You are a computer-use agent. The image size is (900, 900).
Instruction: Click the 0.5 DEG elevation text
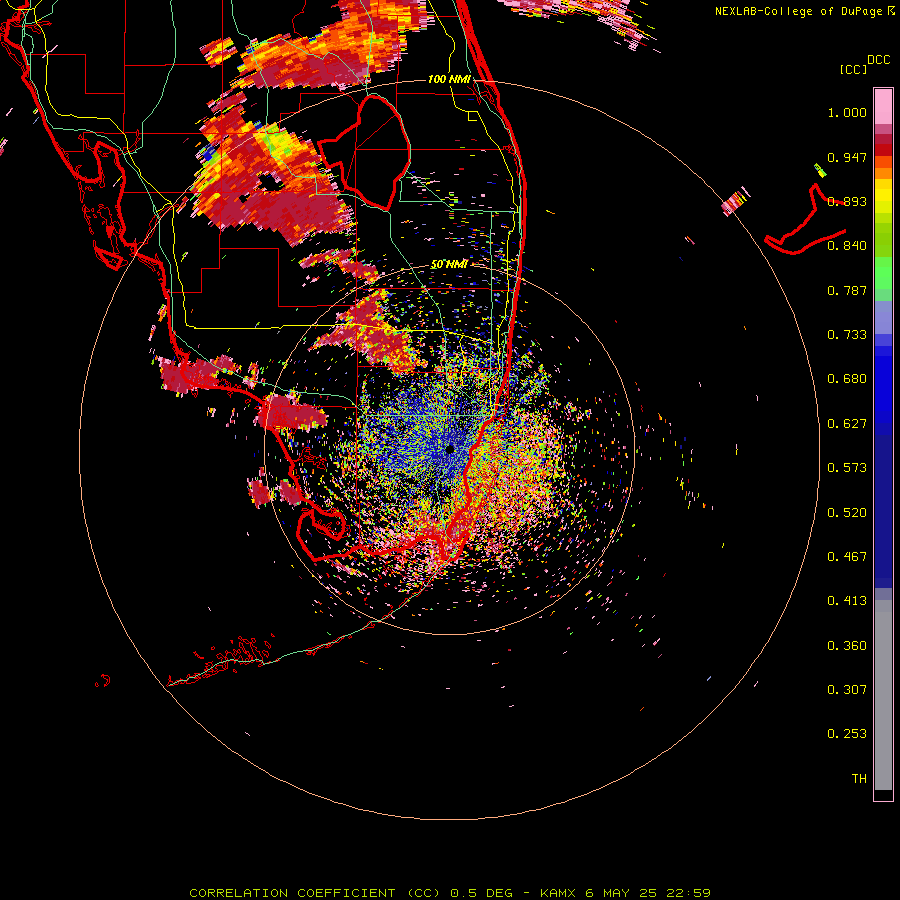[x=481, y=893]
